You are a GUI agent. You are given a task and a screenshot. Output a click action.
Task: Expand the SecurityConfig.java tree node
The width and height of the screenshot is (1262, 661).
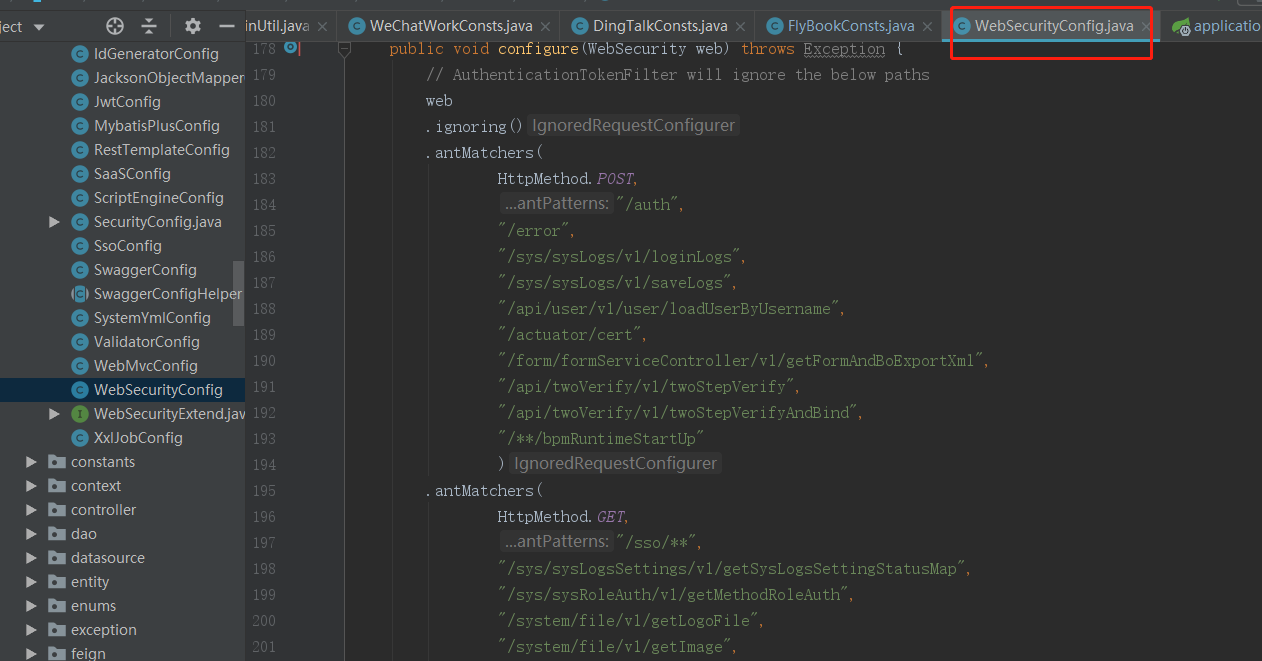(x=55, y=222)
